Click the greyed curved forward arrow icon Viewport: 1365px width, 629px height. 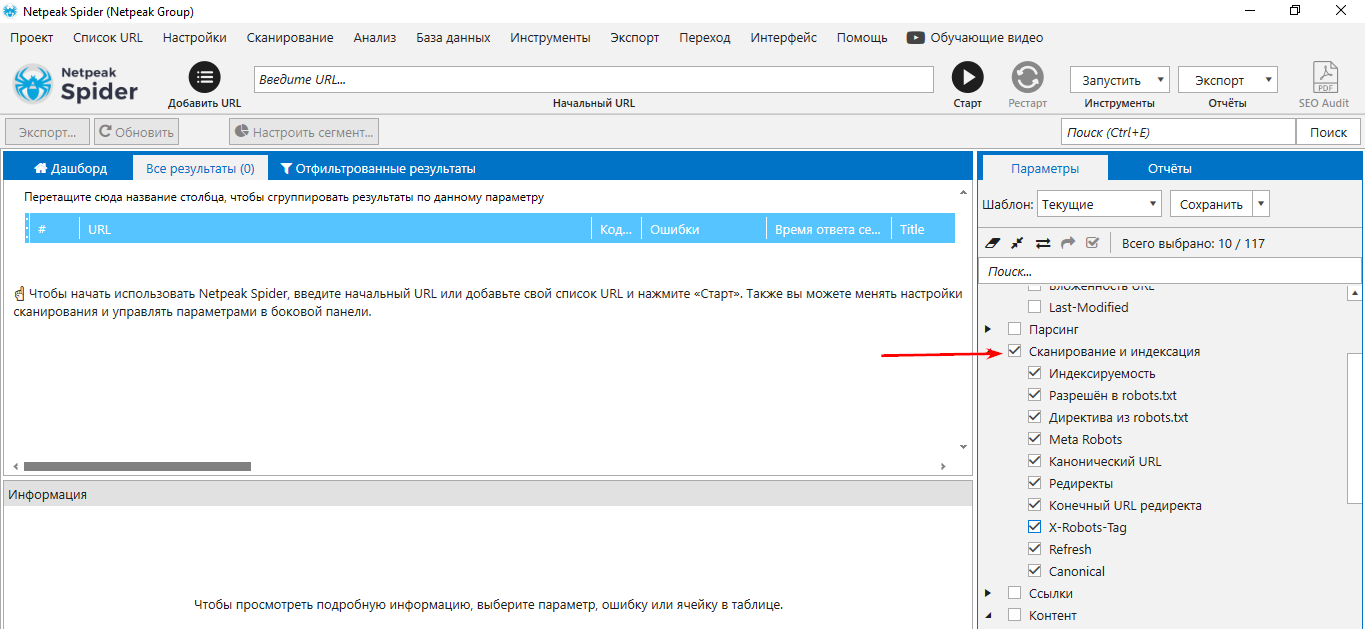tap(1067, 242)
